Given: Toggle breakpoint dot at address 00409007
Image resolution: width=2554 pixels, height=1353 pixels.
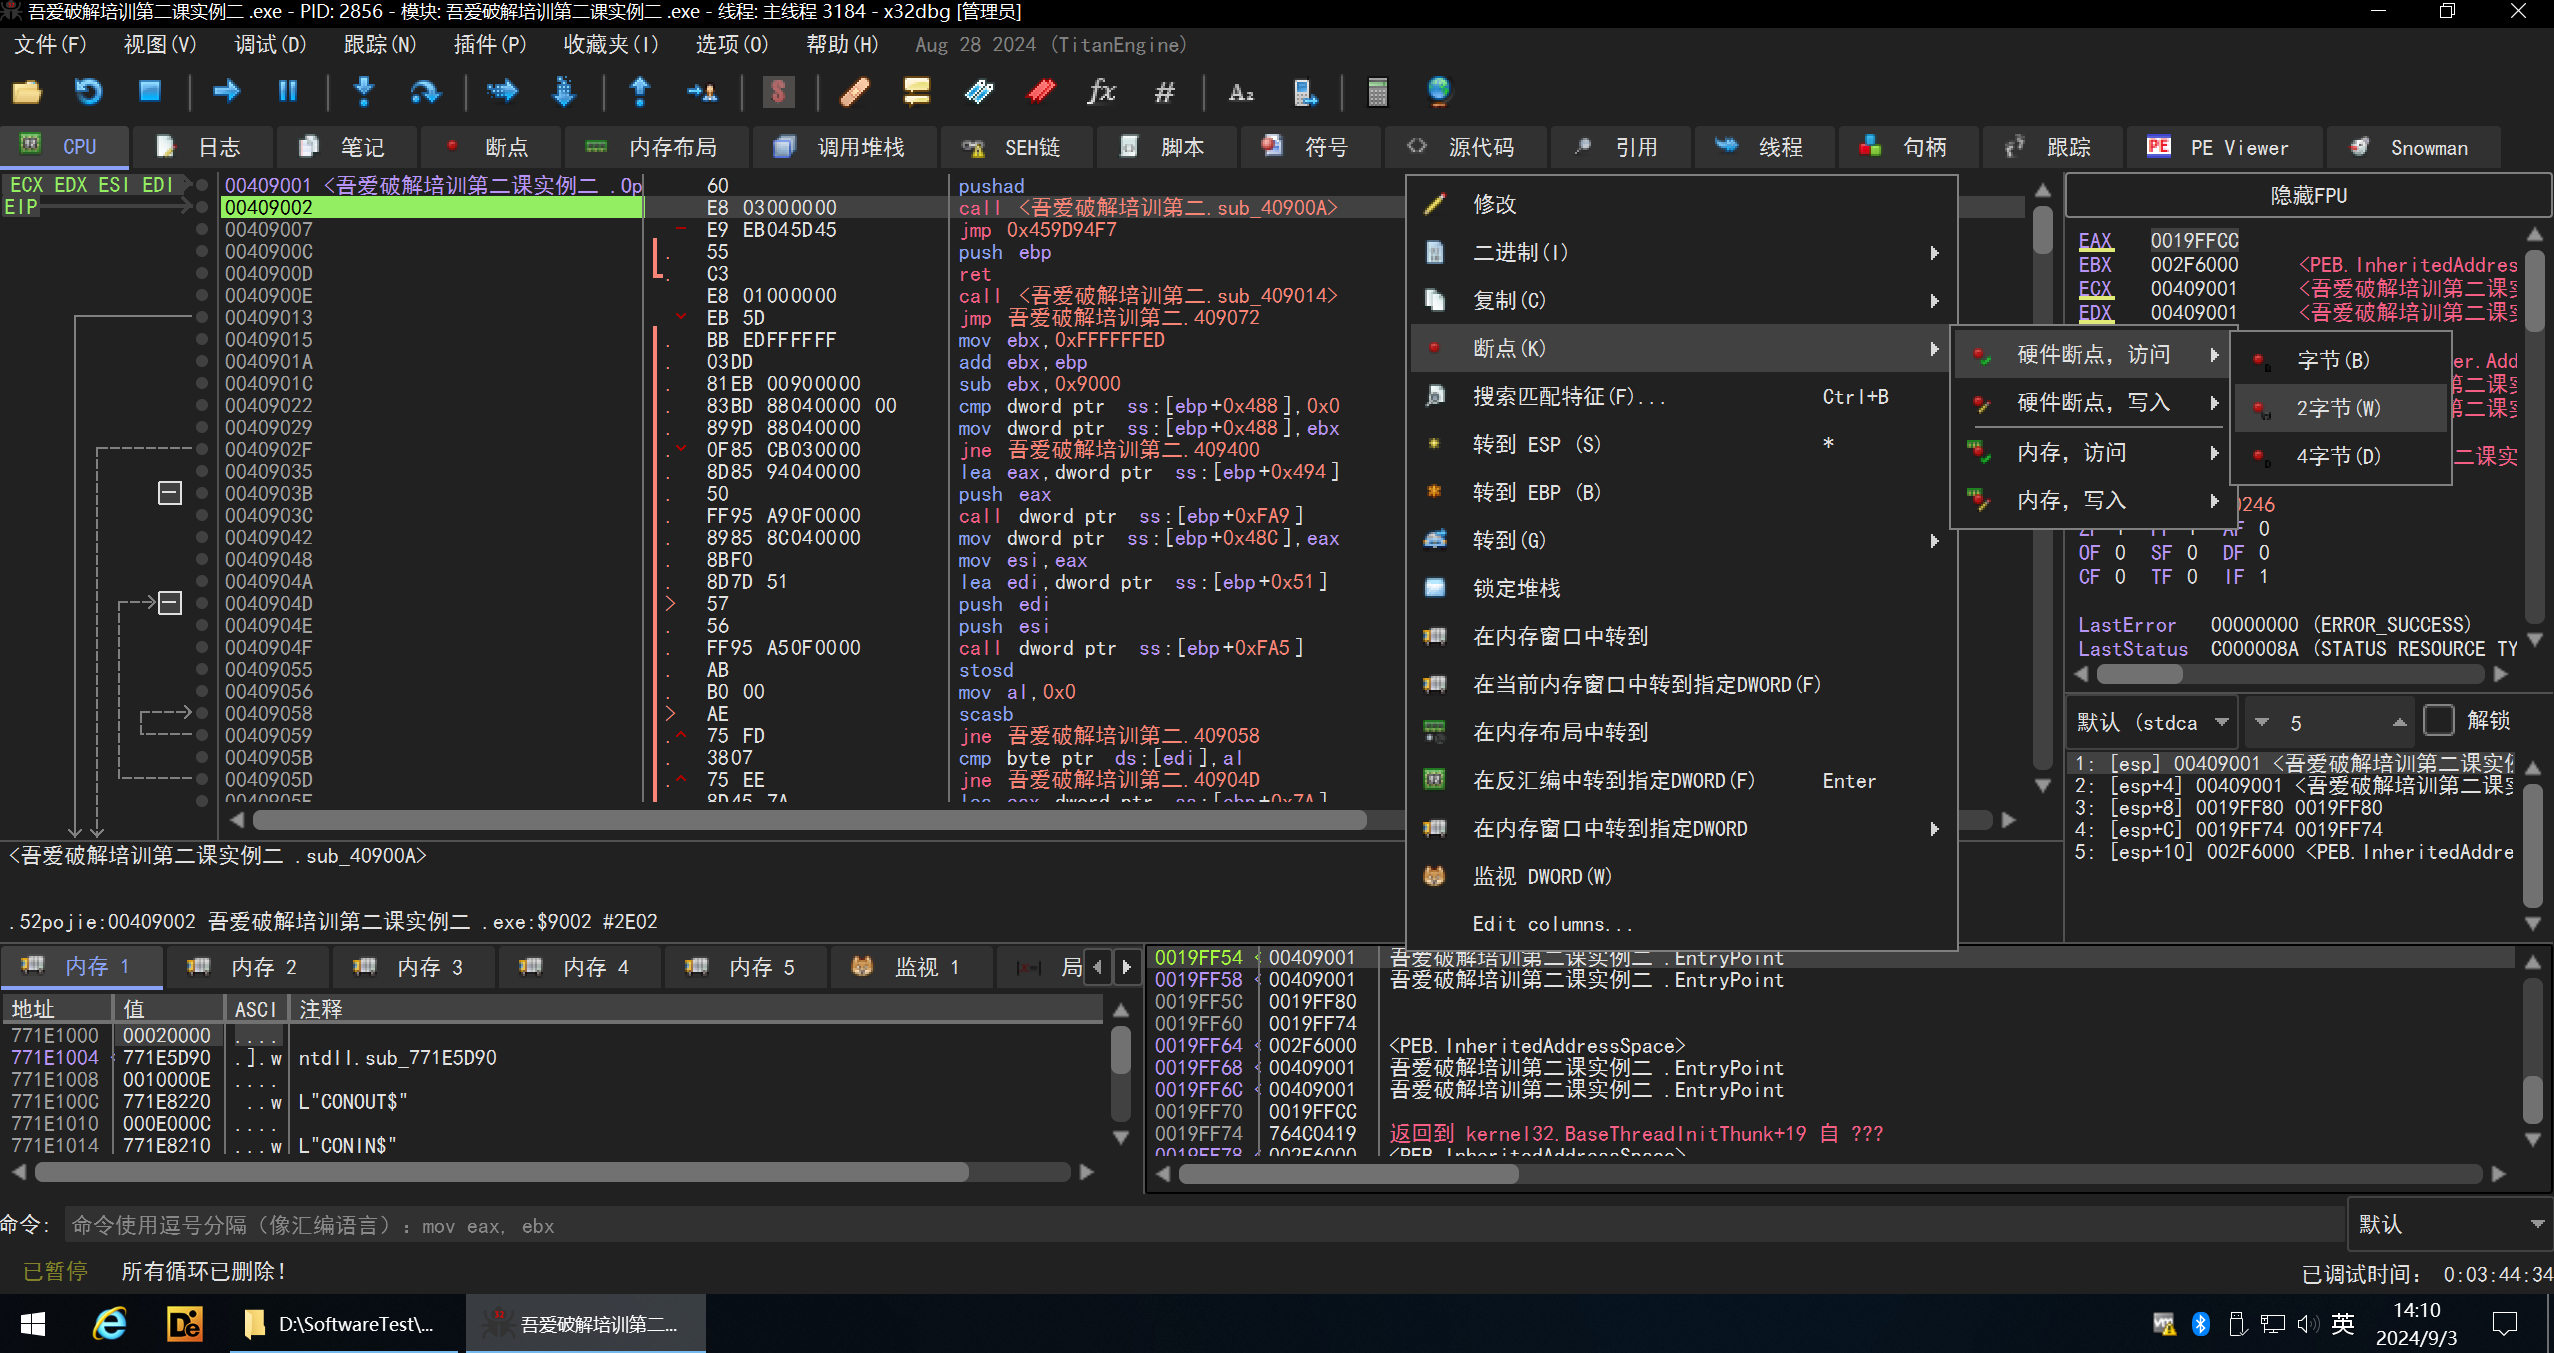Looking at the screenshot, I should click(202, 229).
